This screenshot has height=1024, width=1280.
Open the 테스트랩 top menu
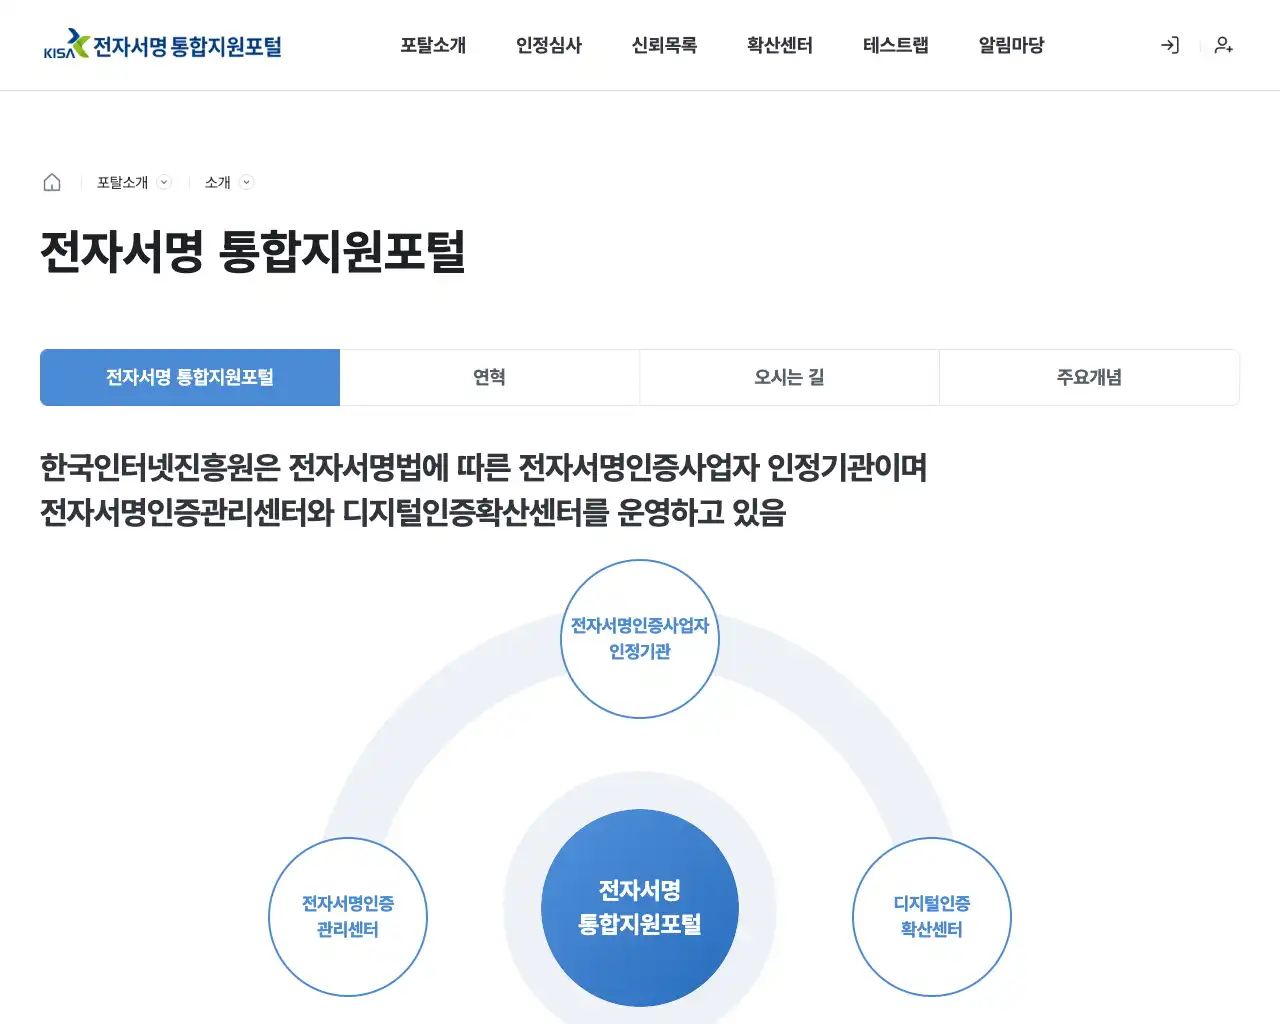pyautogui.click(x=896, y=45)
